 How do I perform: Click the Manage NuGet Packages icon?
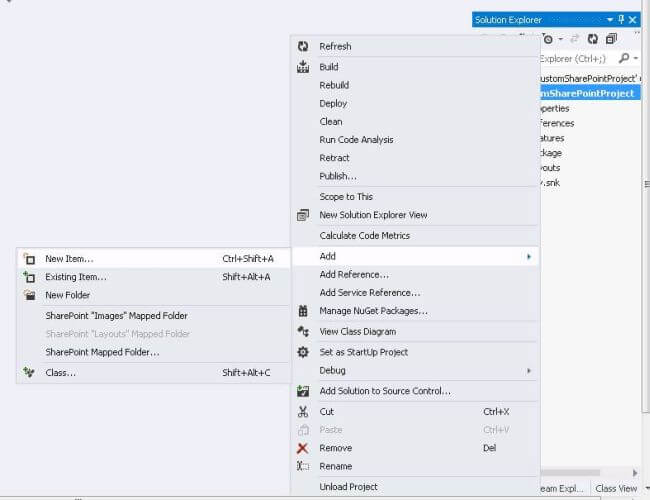click(x=303, y=311)
